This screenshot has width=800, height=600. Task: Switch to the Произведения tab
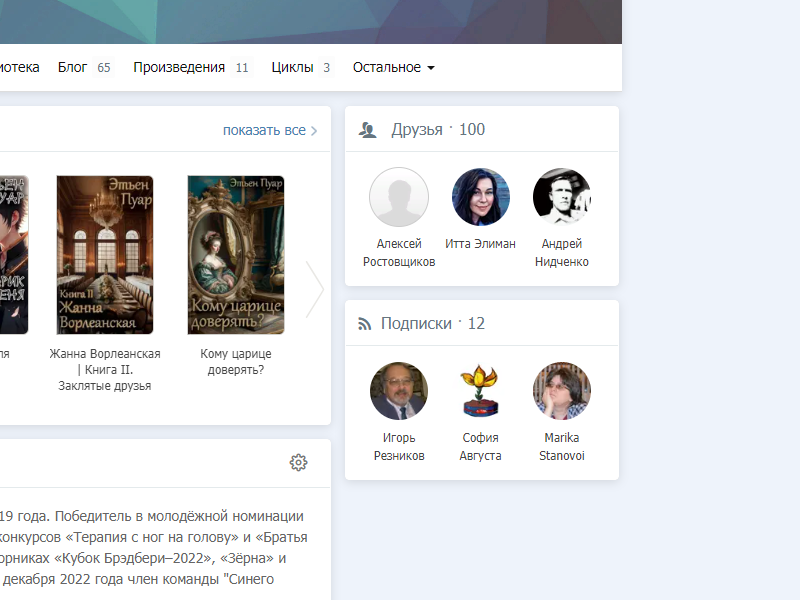179,68
